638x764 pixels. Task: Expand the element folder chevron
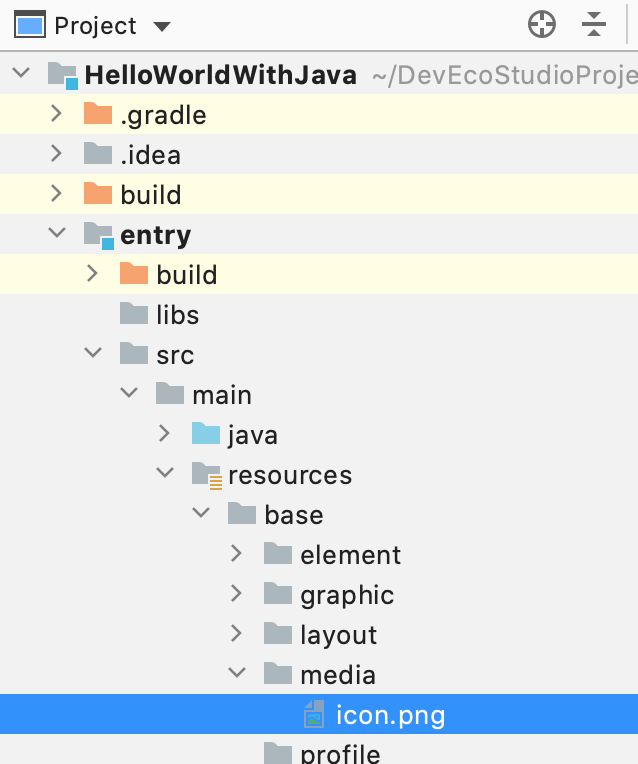point(236,553)
